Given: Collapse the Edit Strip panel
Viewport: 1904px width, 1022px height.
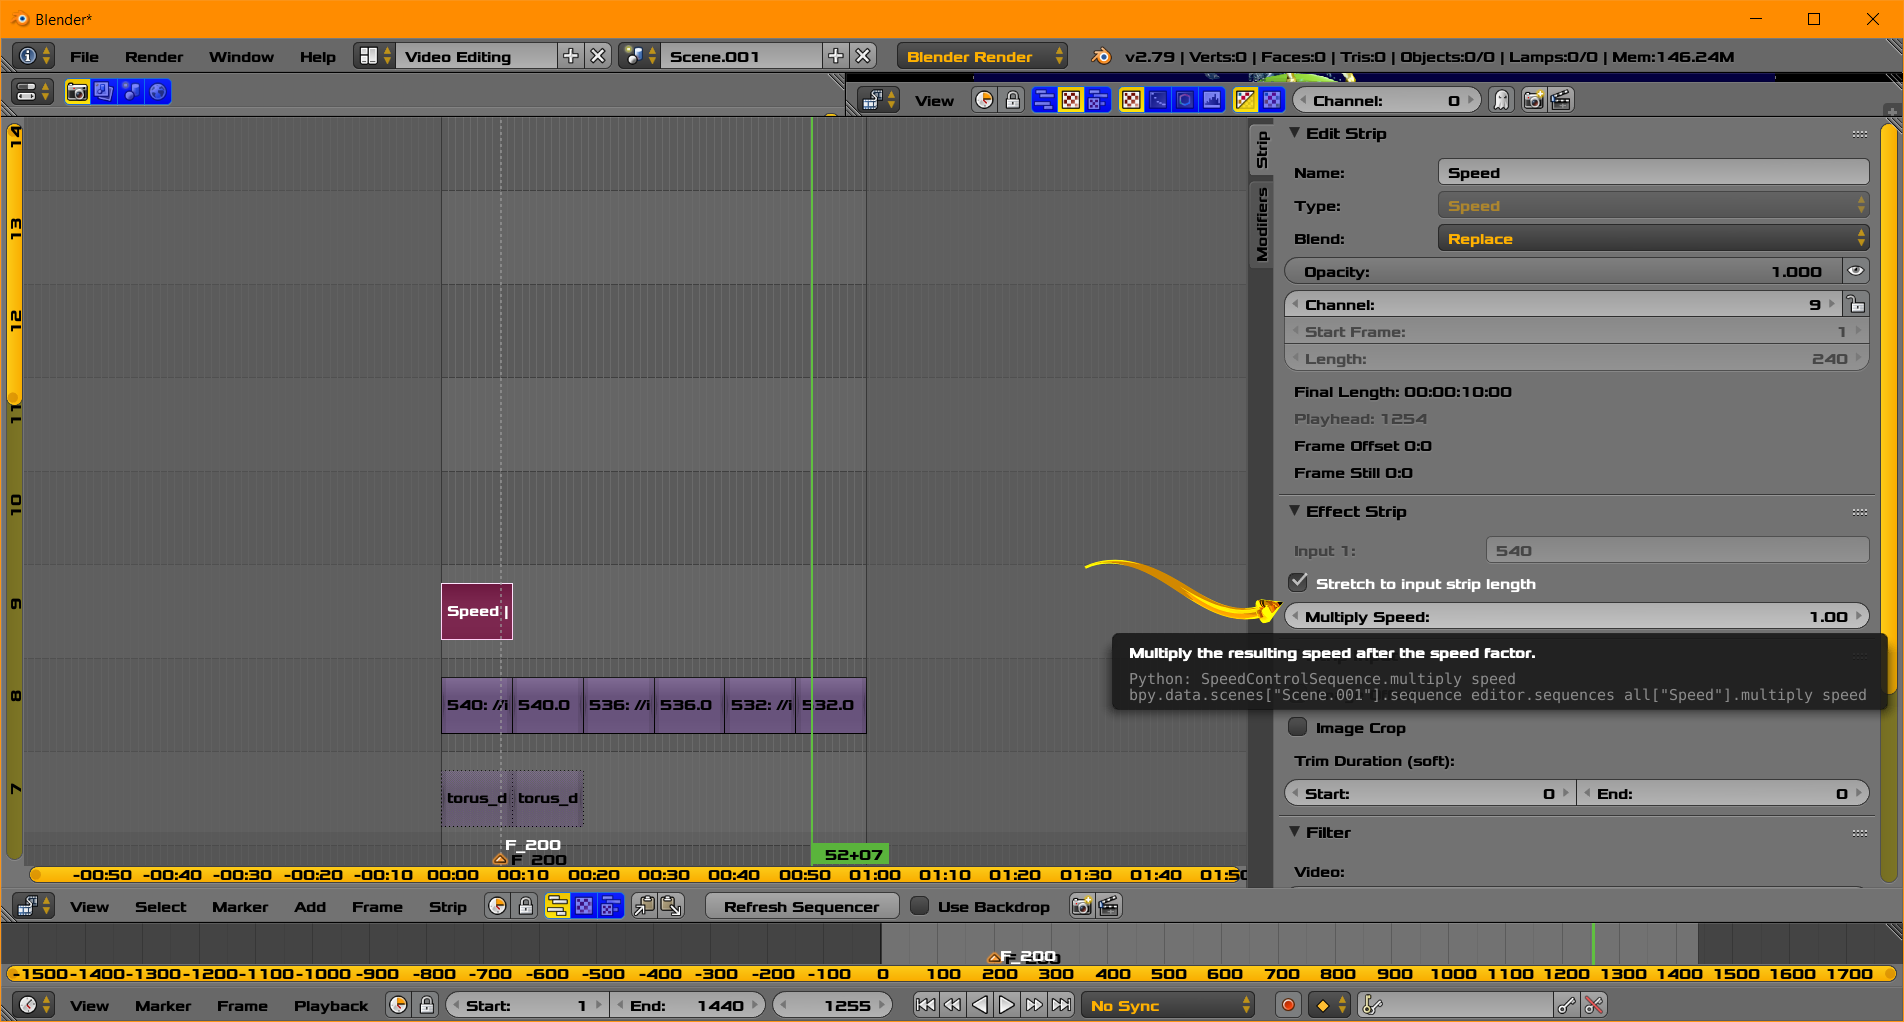Looking at the screenshot, I should click(1294, 133).
